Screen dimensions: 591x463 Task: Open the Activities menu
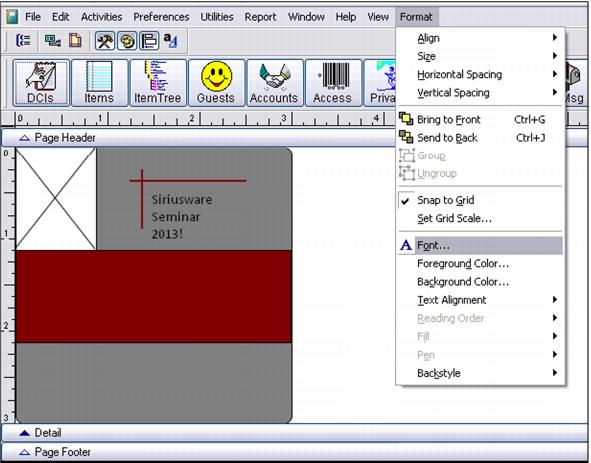[101, 17]
